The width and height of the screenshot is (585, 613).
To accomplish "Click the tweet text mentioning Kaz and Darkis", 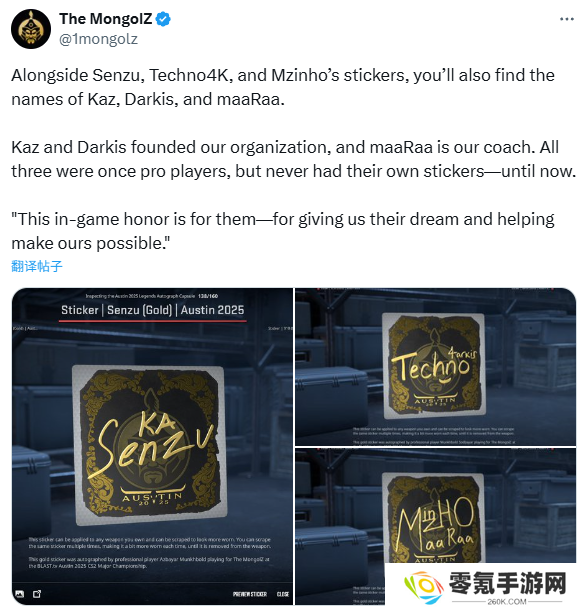I will (293, 159).
